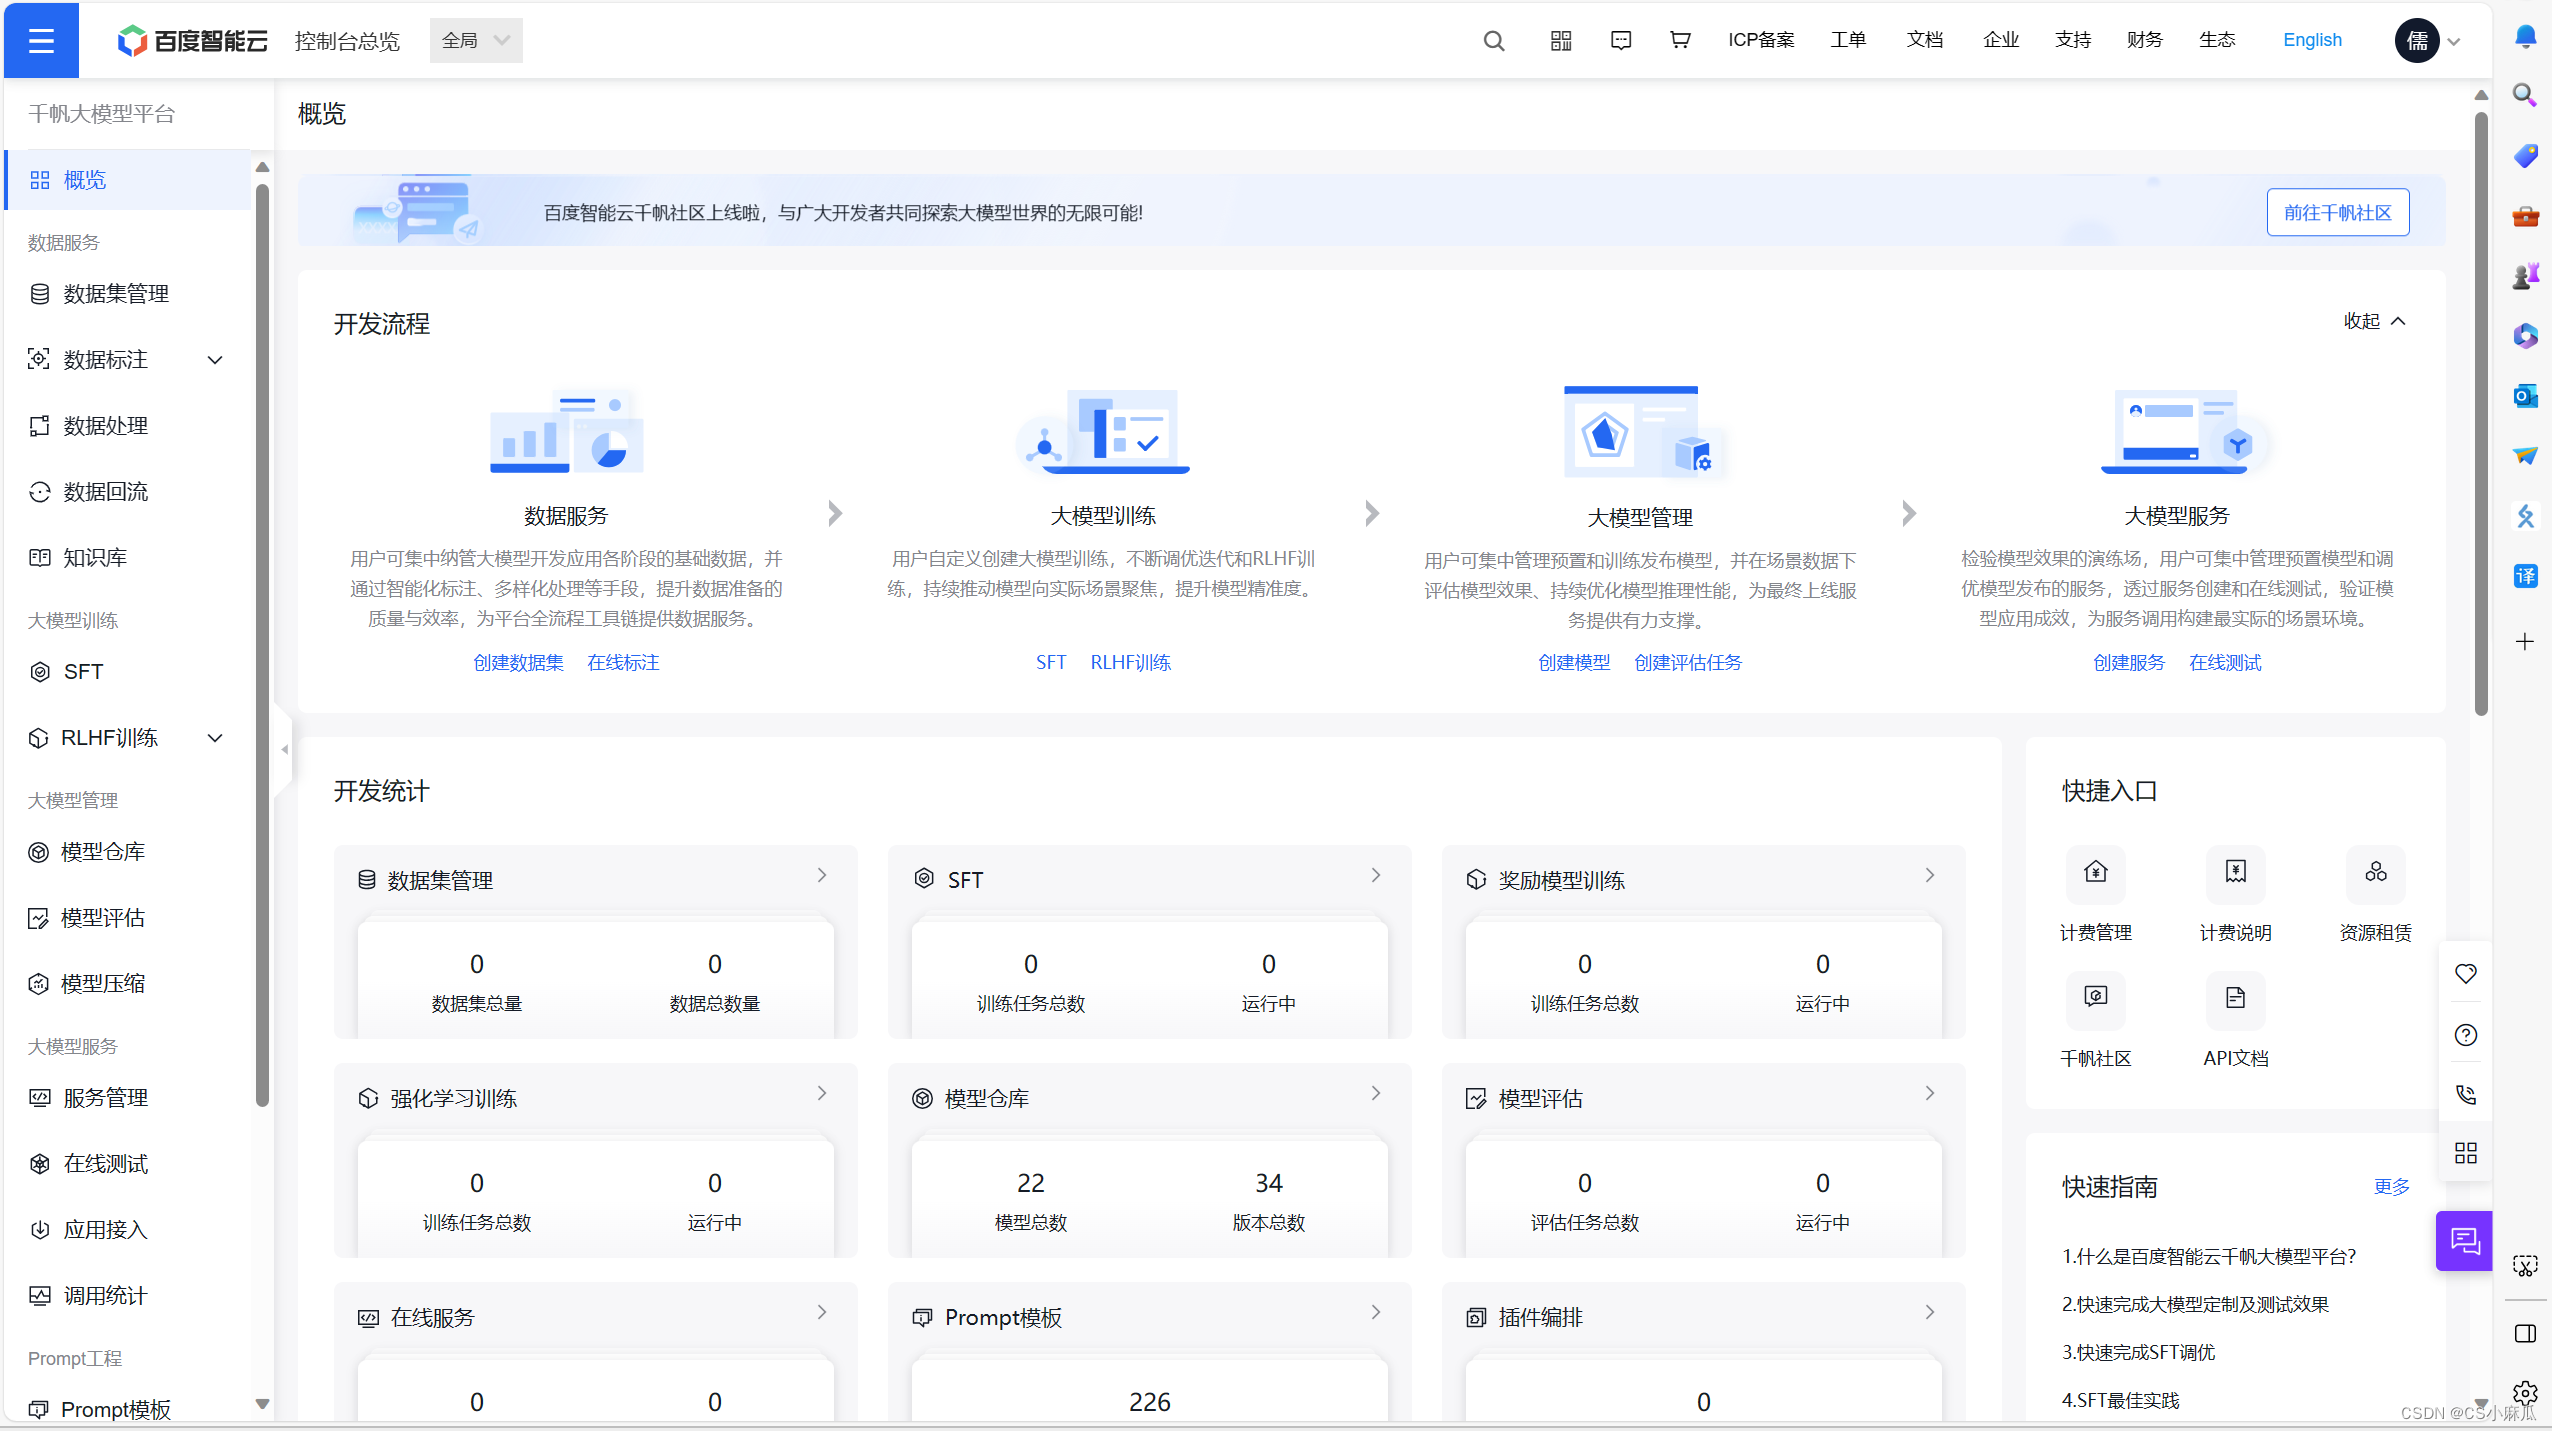Screen dimensions: 2552x1431
Task: Click the data service illustration
Action: pyautogui.click(x=566, y=430)
